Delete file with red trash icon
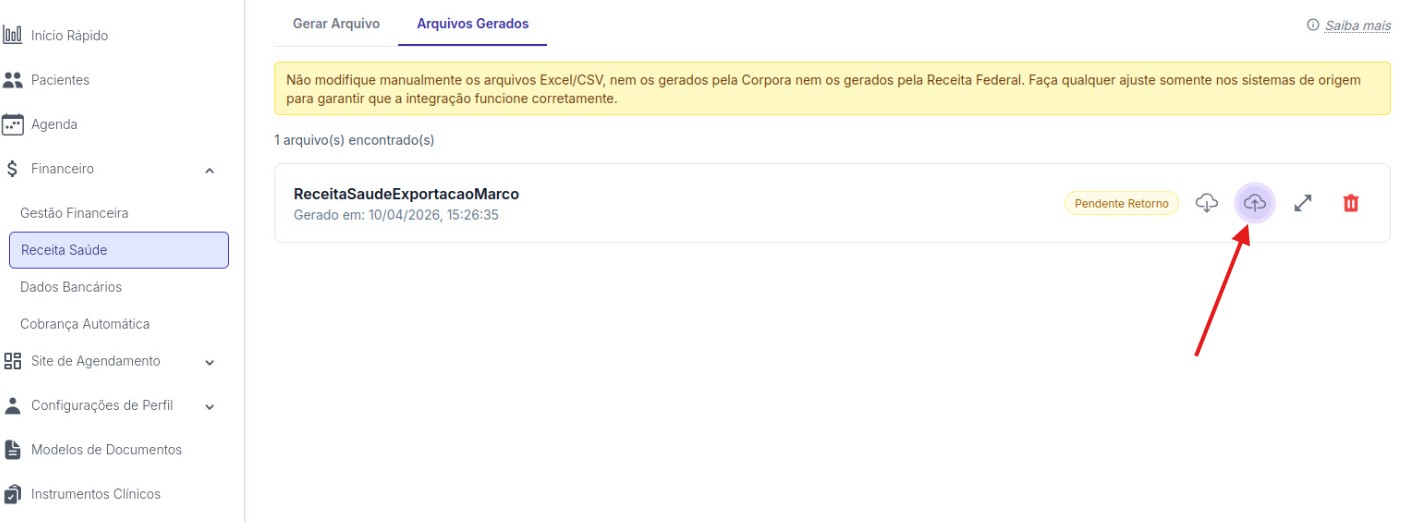The image size is (1404, 523). [1350, 203]
